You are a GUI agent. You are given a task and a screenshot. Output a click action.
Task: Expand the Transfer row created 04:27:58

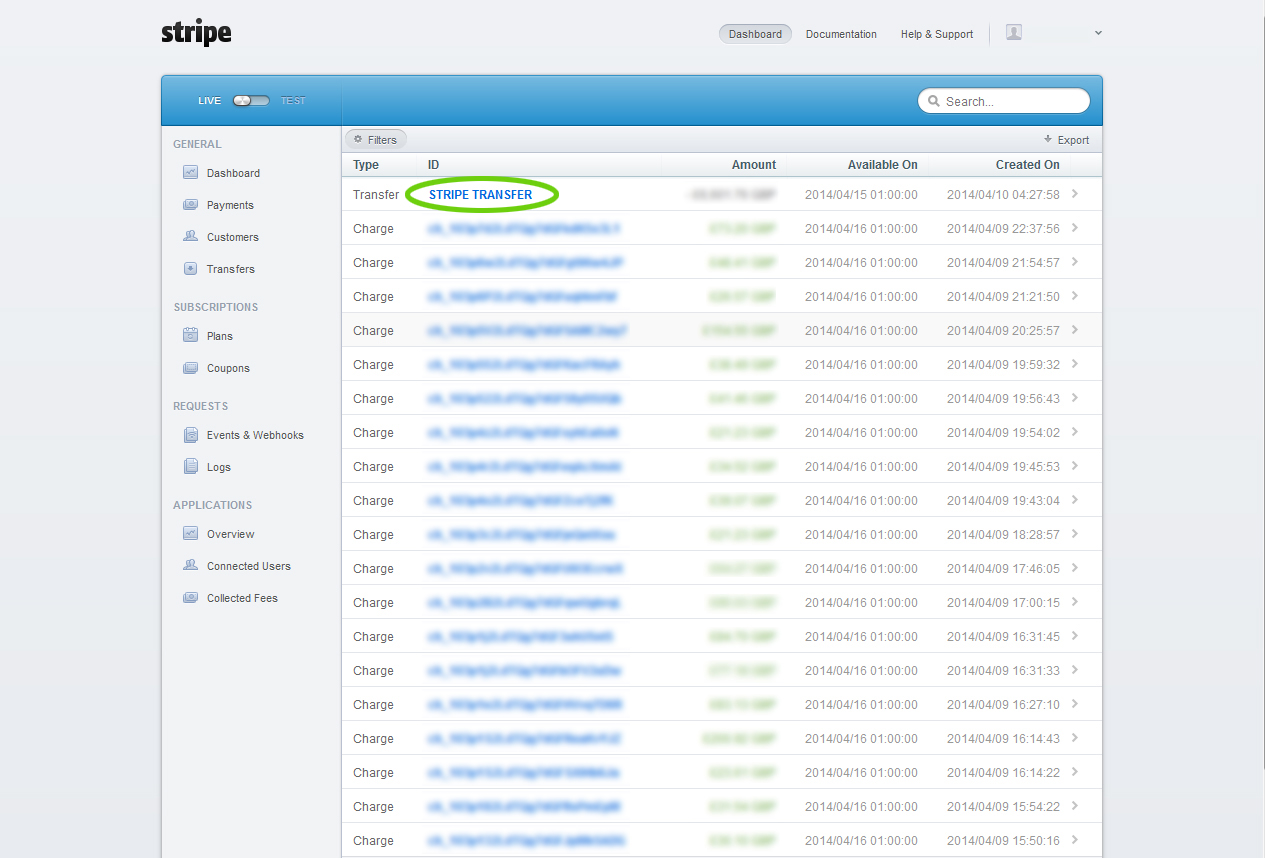point(1075,194)
